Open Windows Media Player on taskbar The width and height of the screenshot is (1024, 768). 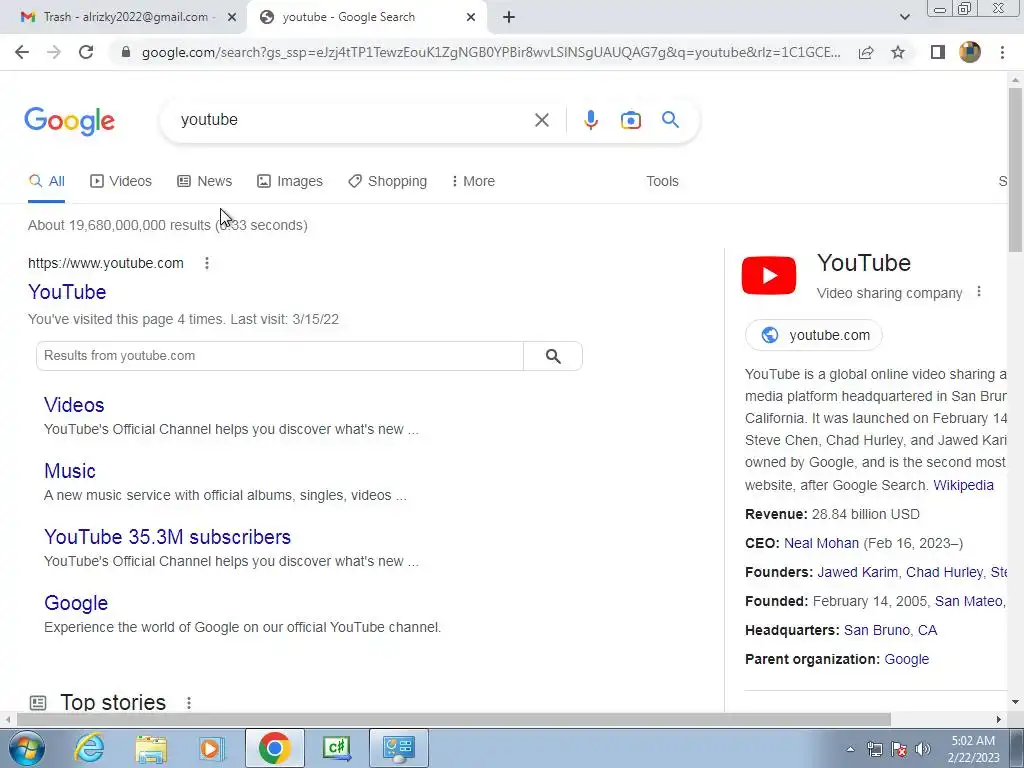pos(211,748)
